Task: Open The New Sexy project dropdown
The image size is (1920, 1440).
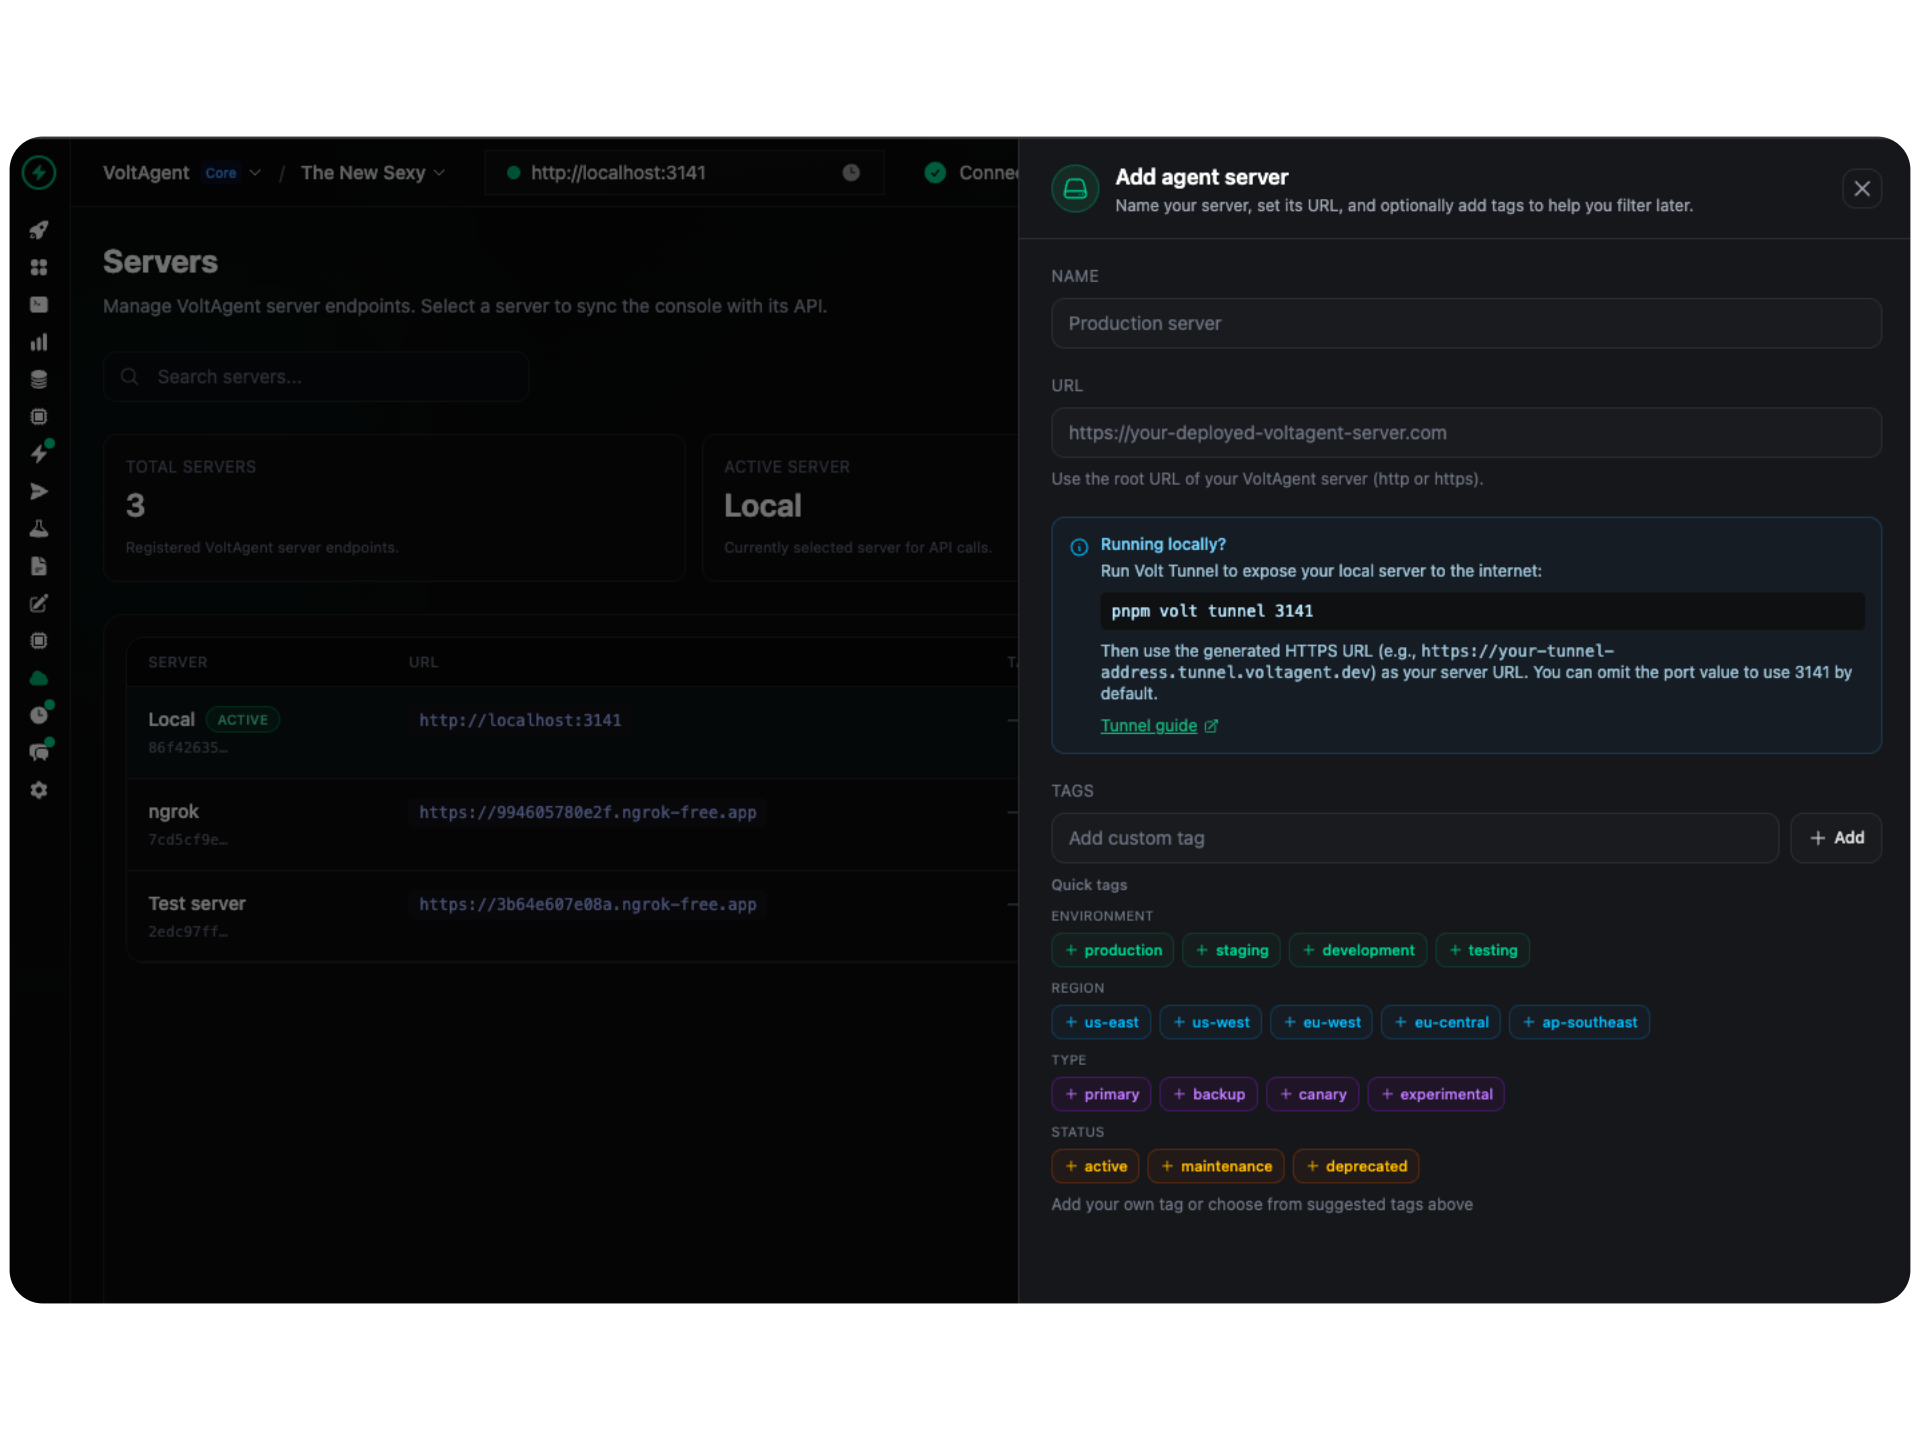Action: pos(372,172)
